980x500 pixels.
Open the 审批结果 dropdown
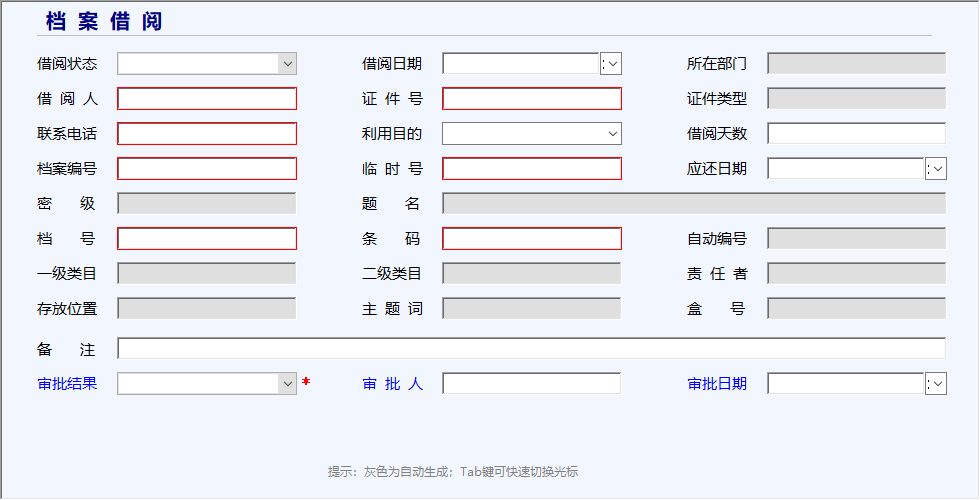(288, 383)
